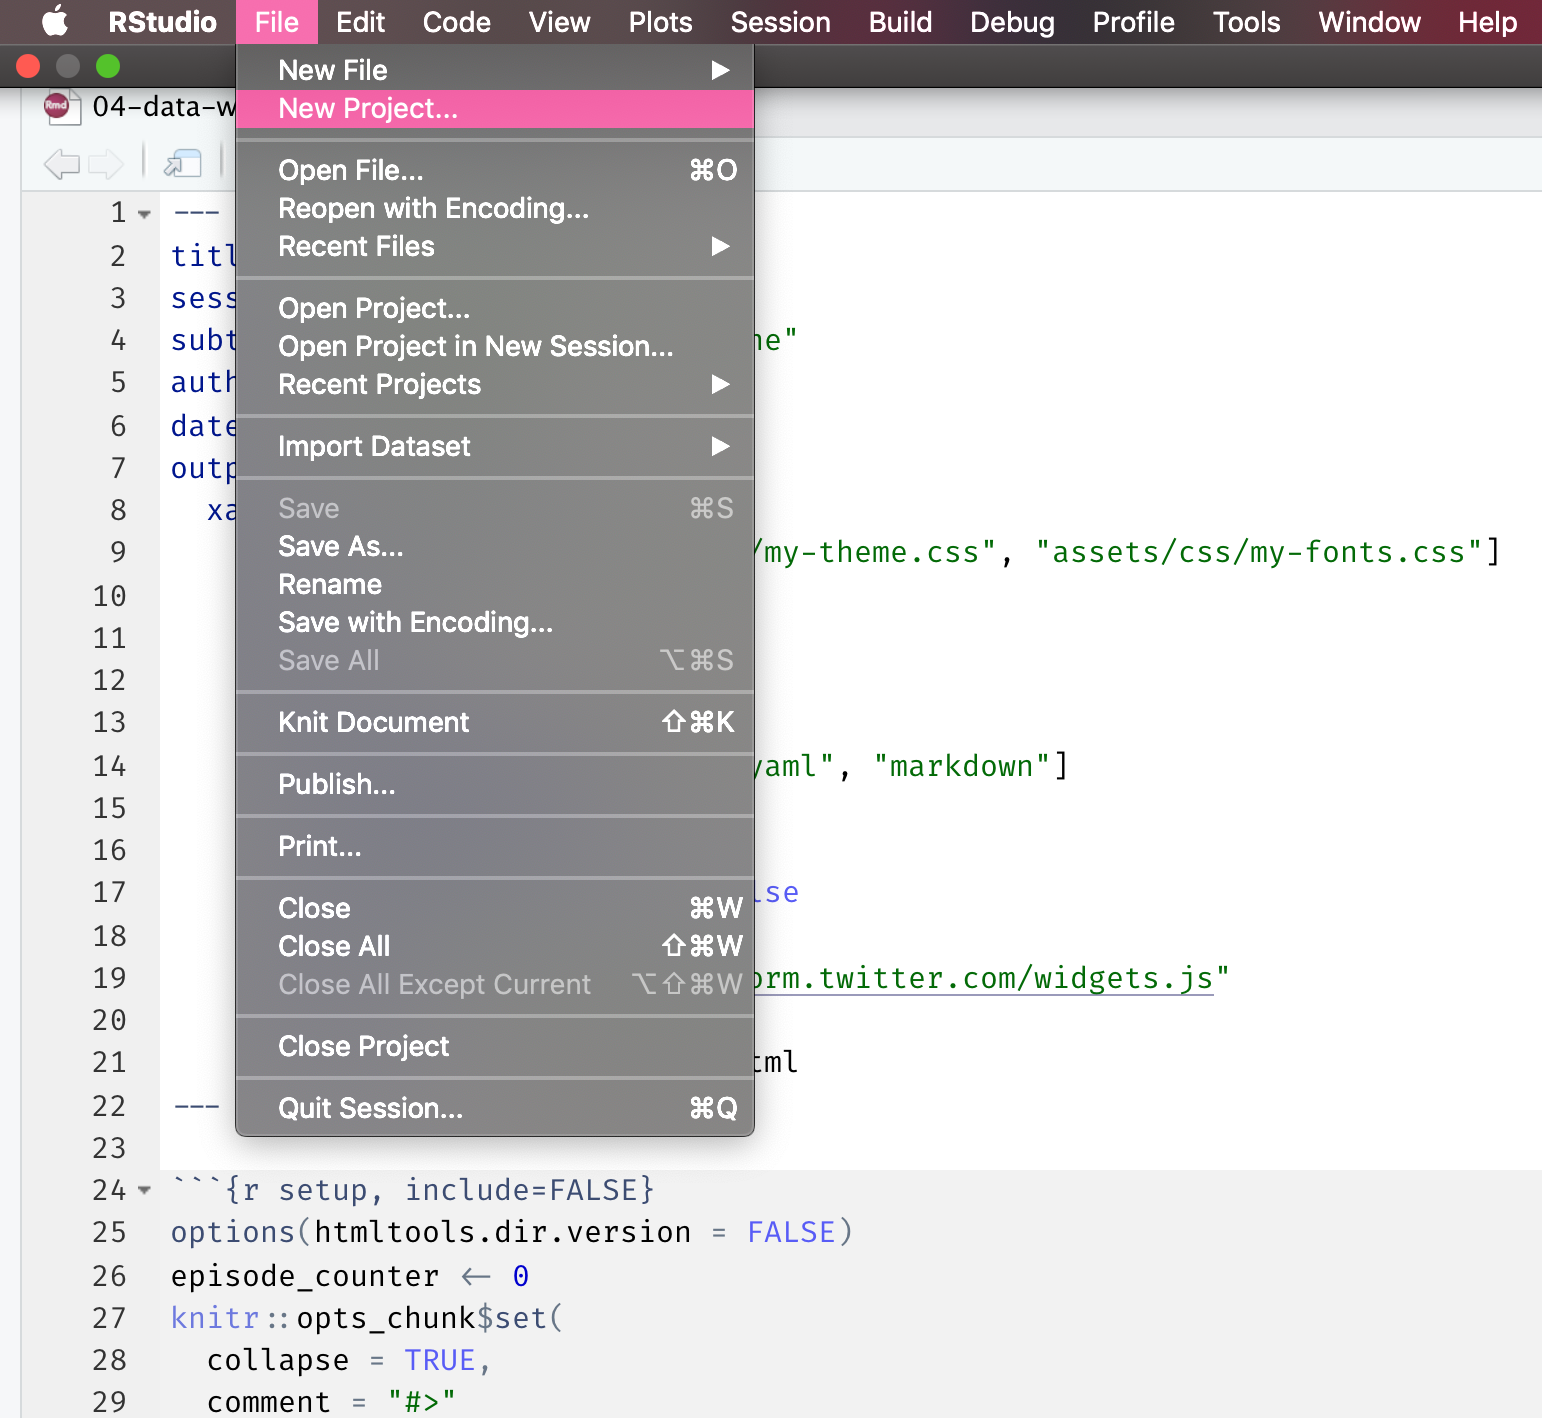Select the Rename menu entry
The height and width of the screenshot is (1418, 1542).
(495, 584)
